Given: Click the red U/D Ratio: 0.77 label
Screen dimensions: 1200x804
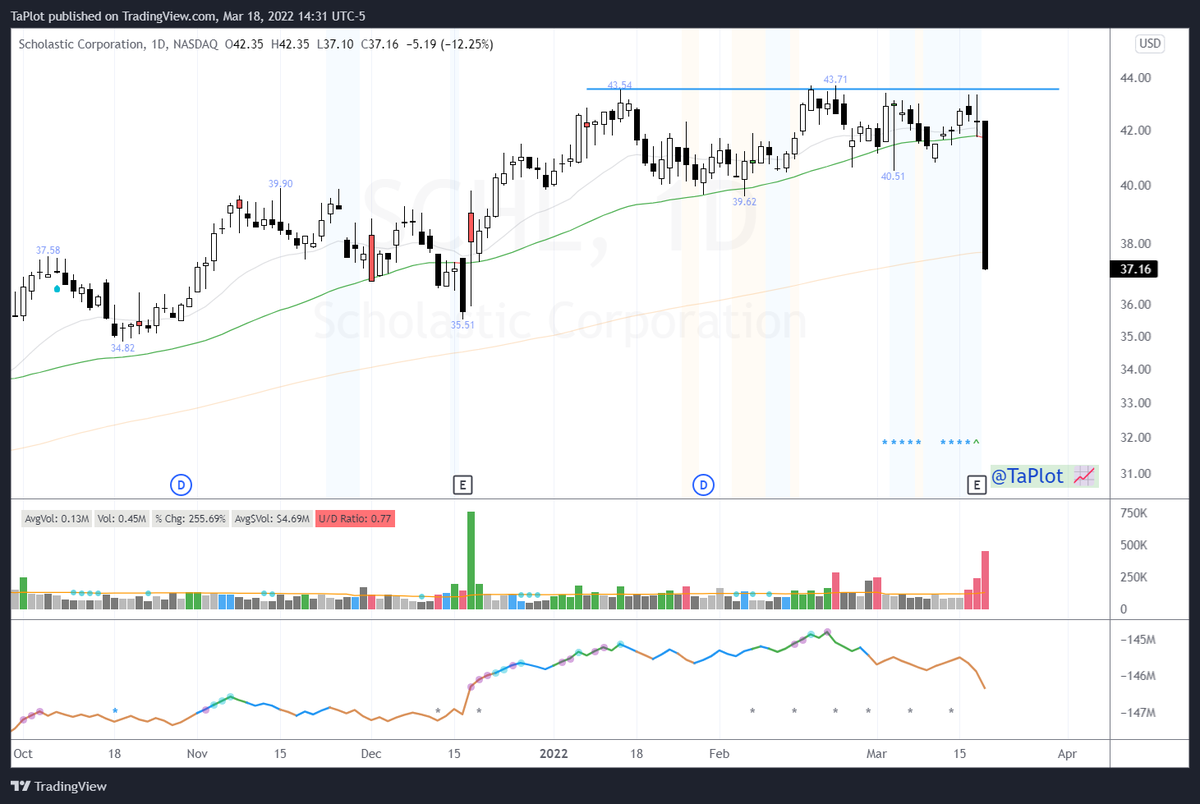Looking at the screenshot, I should 355,518.
